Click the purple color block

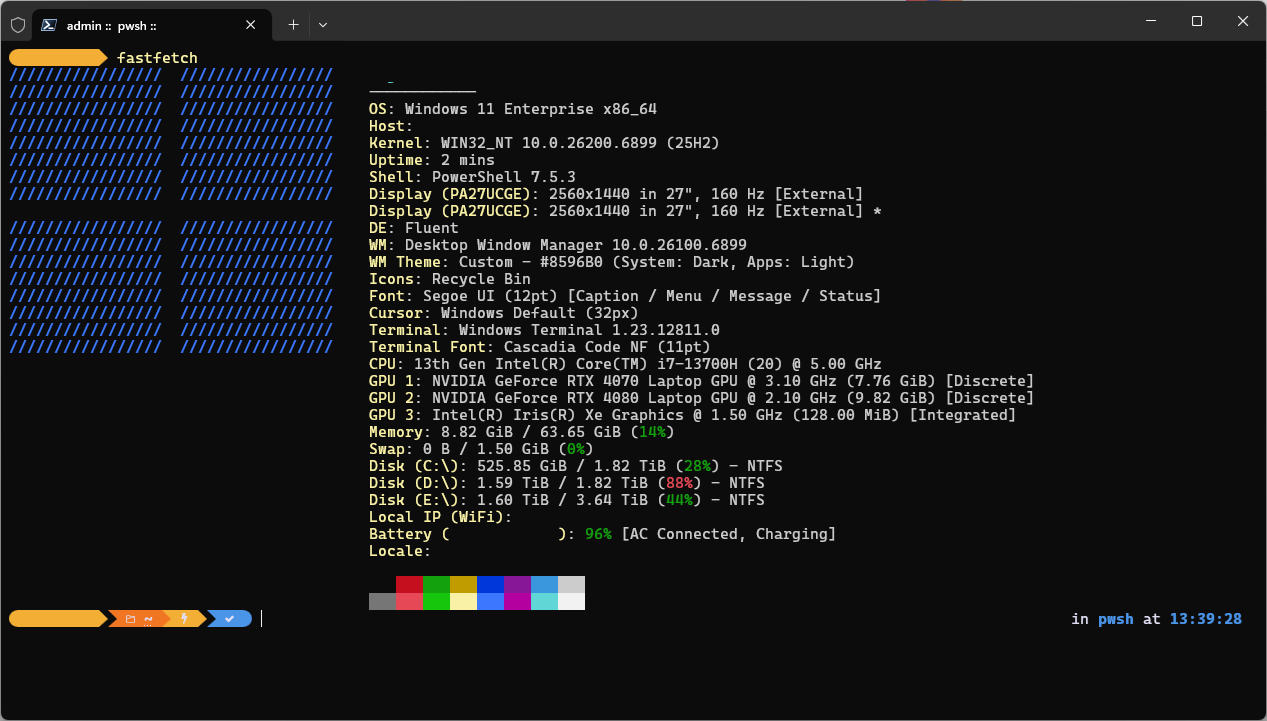tap(517, 584)
